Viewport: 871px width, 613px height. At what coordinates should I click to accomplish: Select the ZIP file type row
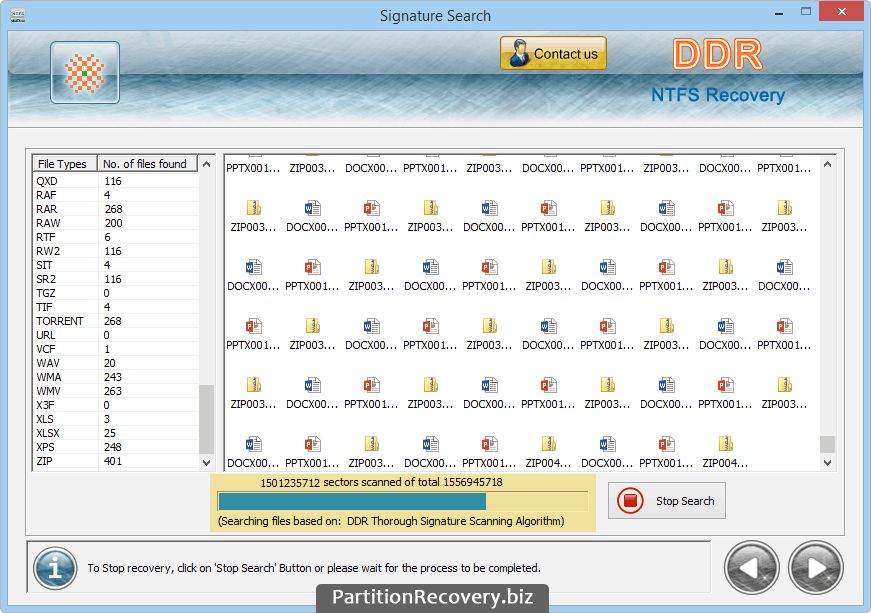[116, 461]
